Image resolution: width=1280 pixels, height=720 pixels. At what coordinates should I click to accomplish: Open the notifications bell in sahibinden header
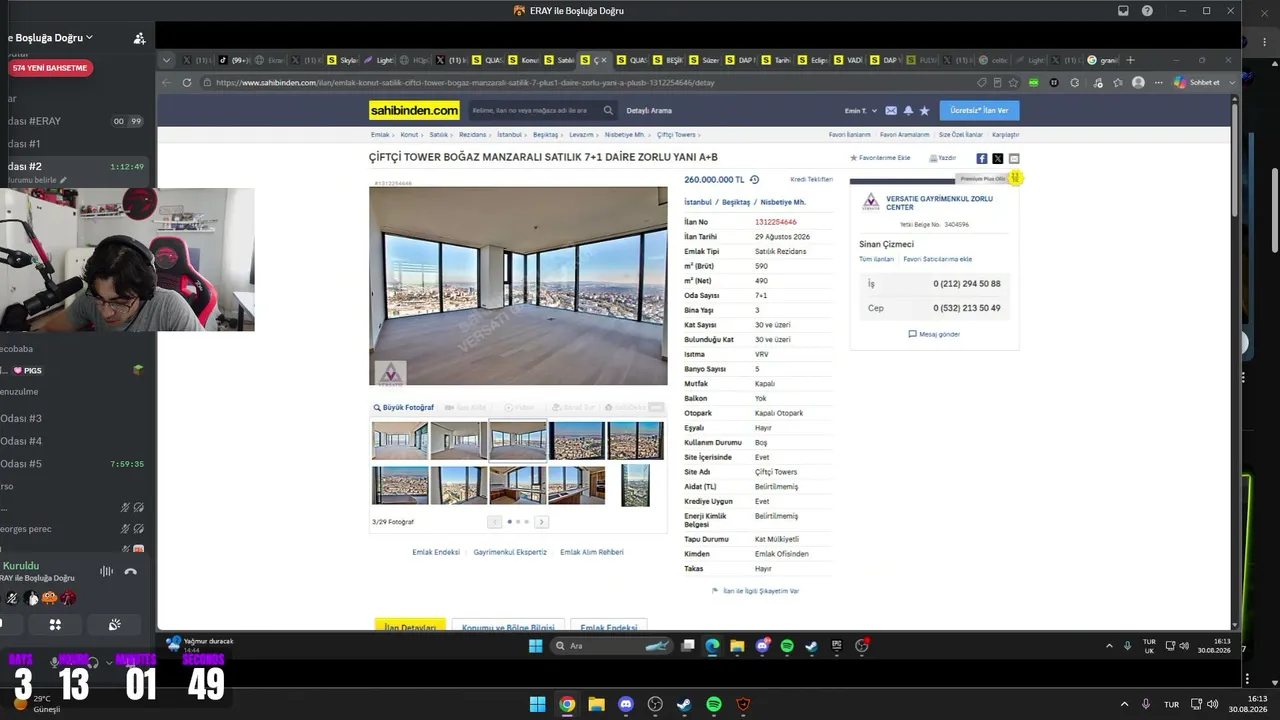[908, 110]
